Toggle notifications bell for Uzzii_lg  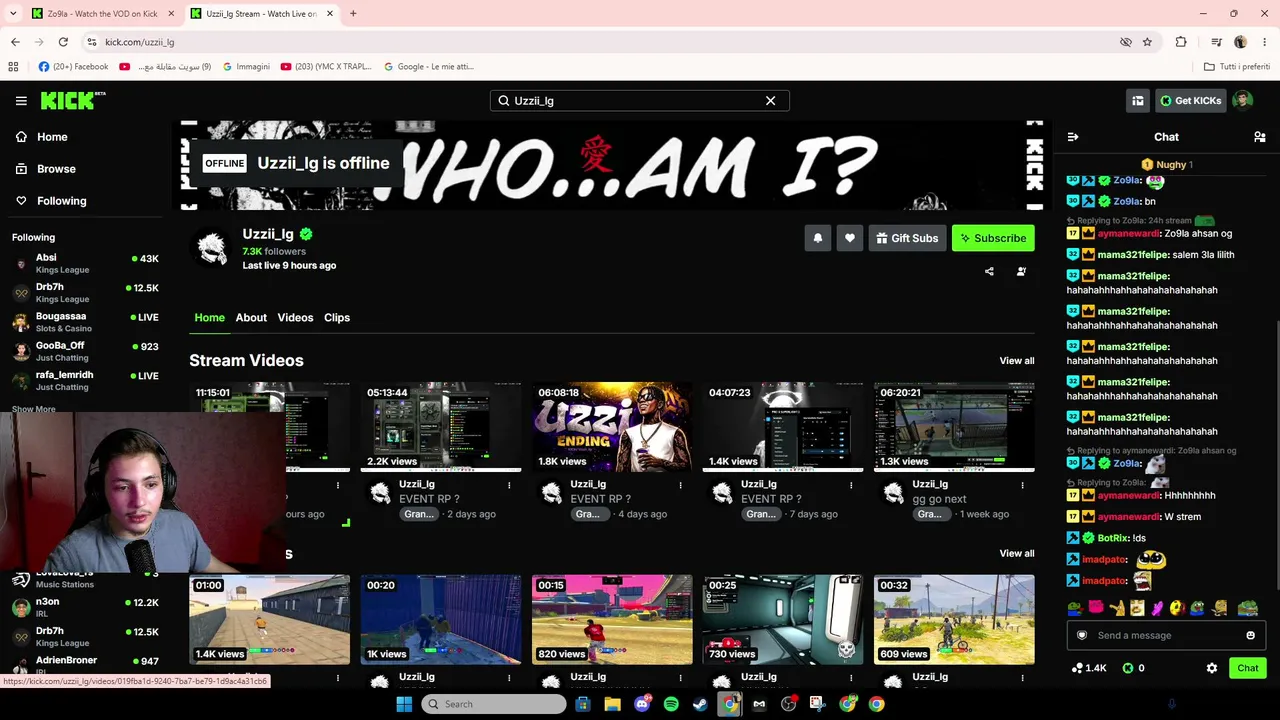[x=818, y=238]
